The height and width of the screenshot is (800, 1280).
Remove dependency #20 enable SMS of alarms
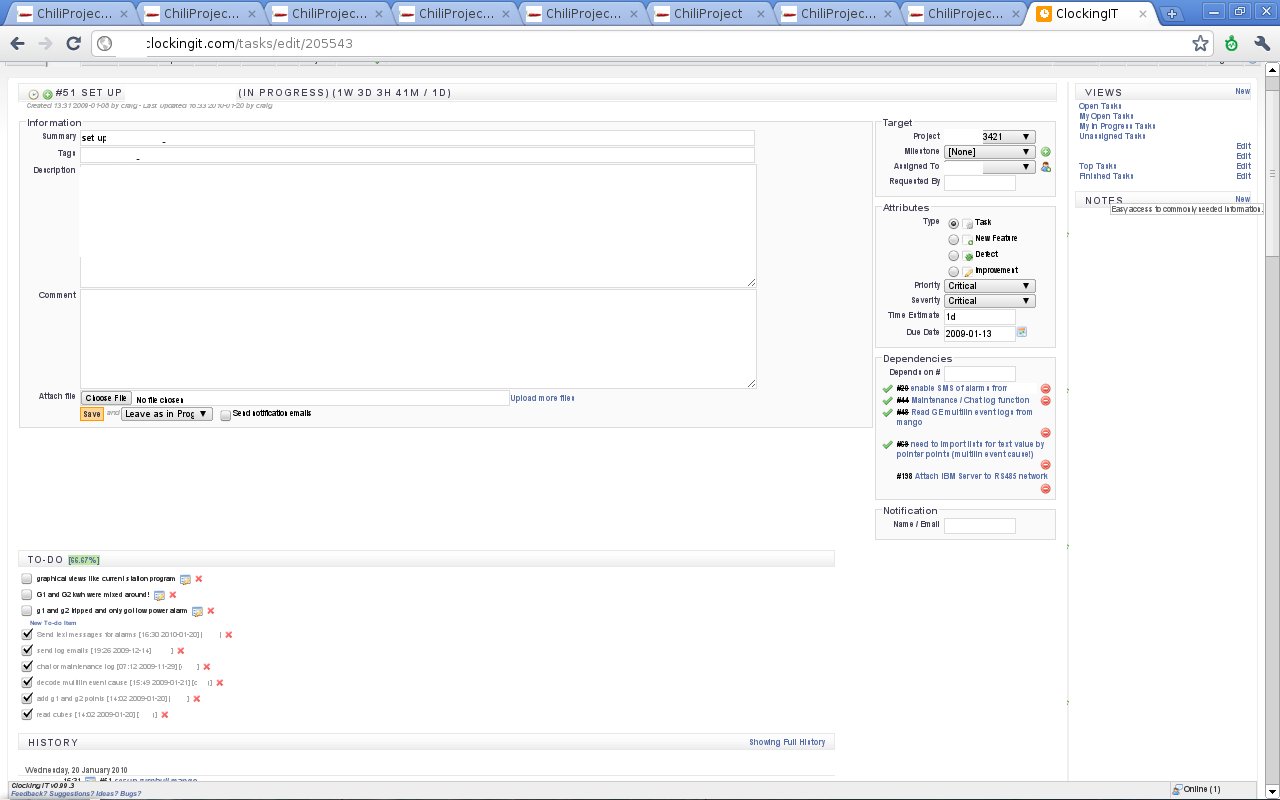[x=1046, y=388]
